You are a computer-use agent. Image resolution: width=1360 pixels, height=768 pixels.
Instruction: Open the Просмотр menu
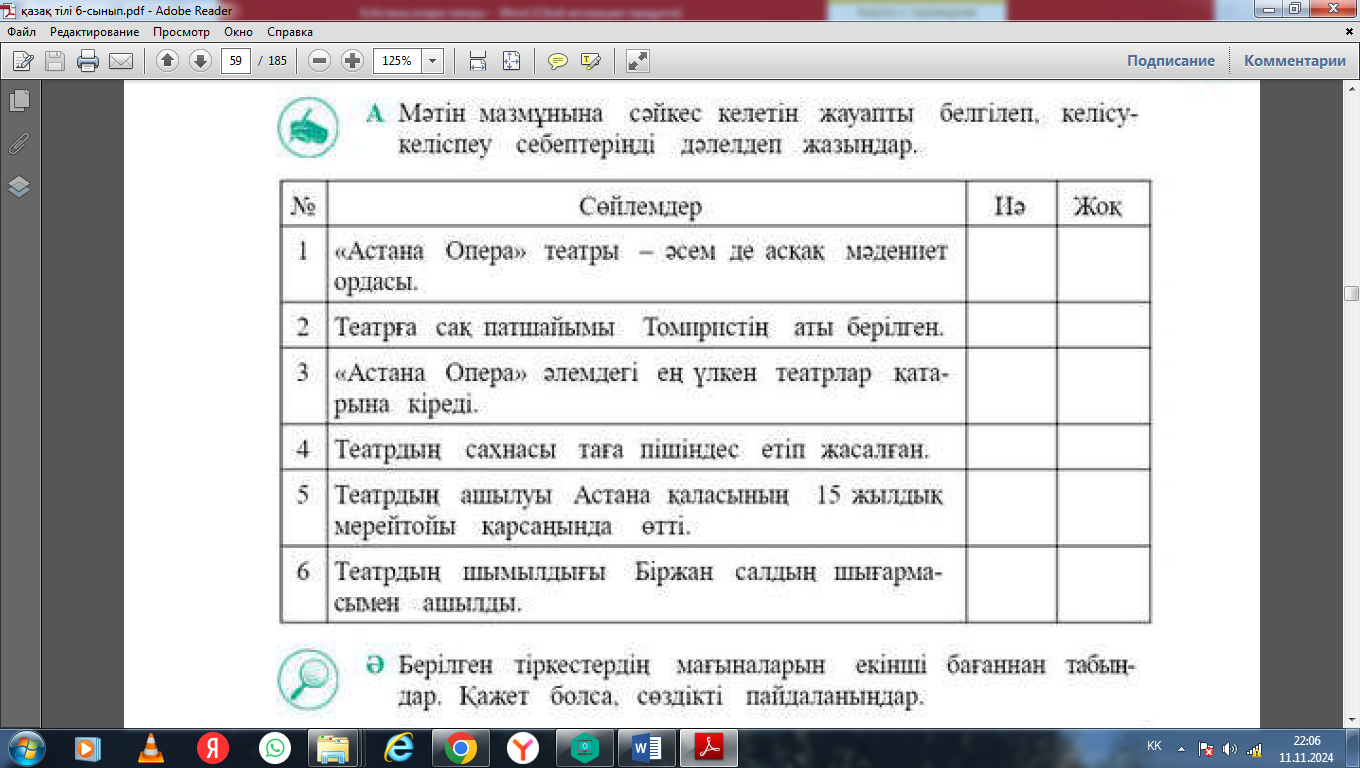pos(182,32)
